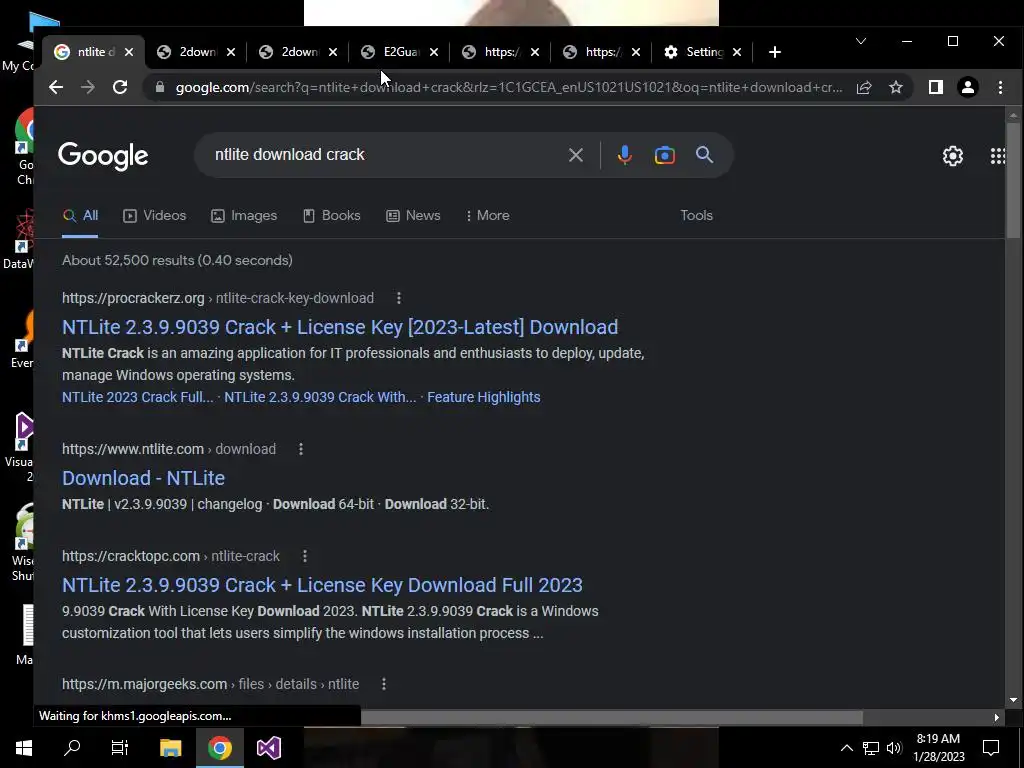
Task: Close the first 2down tab
Action: pyautogui.click(x=231, y=52)
